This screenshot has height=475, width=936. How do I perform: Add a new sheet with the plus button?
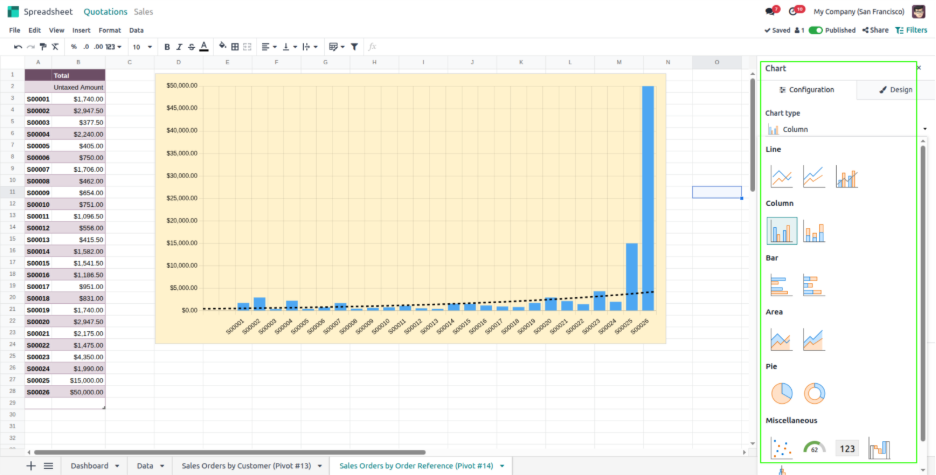pos(30,466)
